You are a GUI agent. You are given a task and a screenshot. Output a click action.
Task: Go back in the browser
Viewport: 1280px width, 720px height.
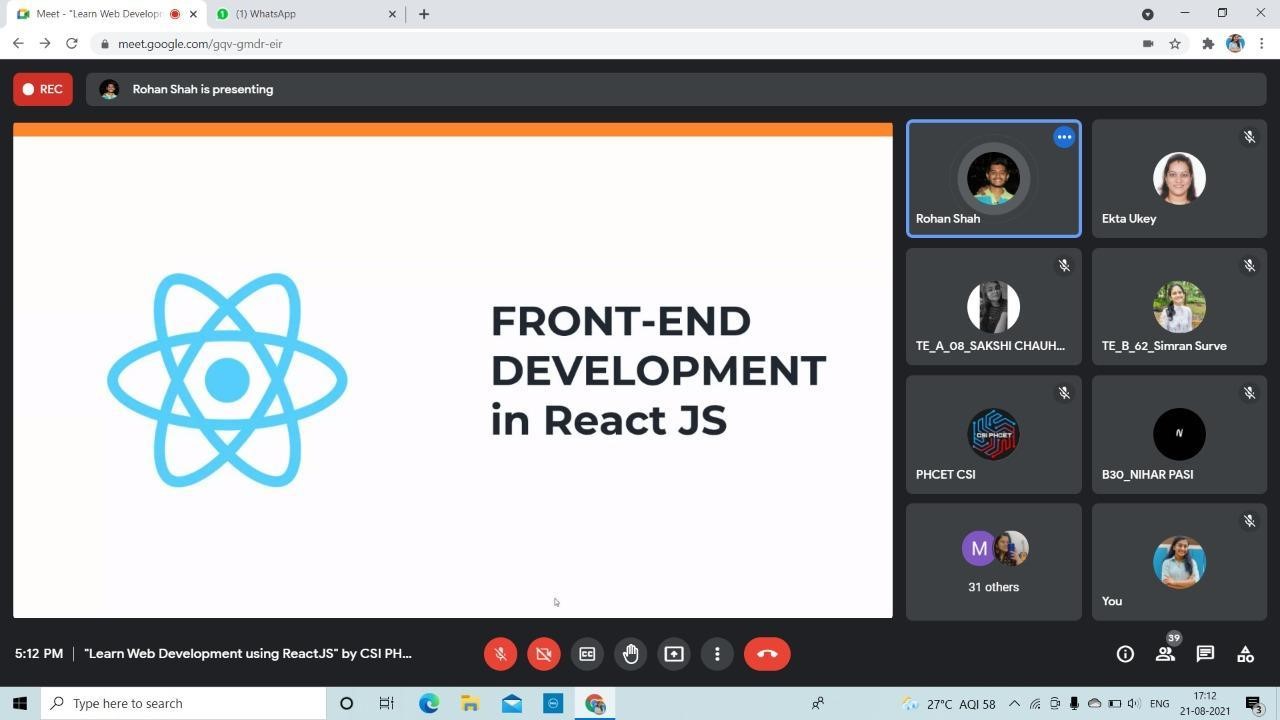(x=18, y=44)
